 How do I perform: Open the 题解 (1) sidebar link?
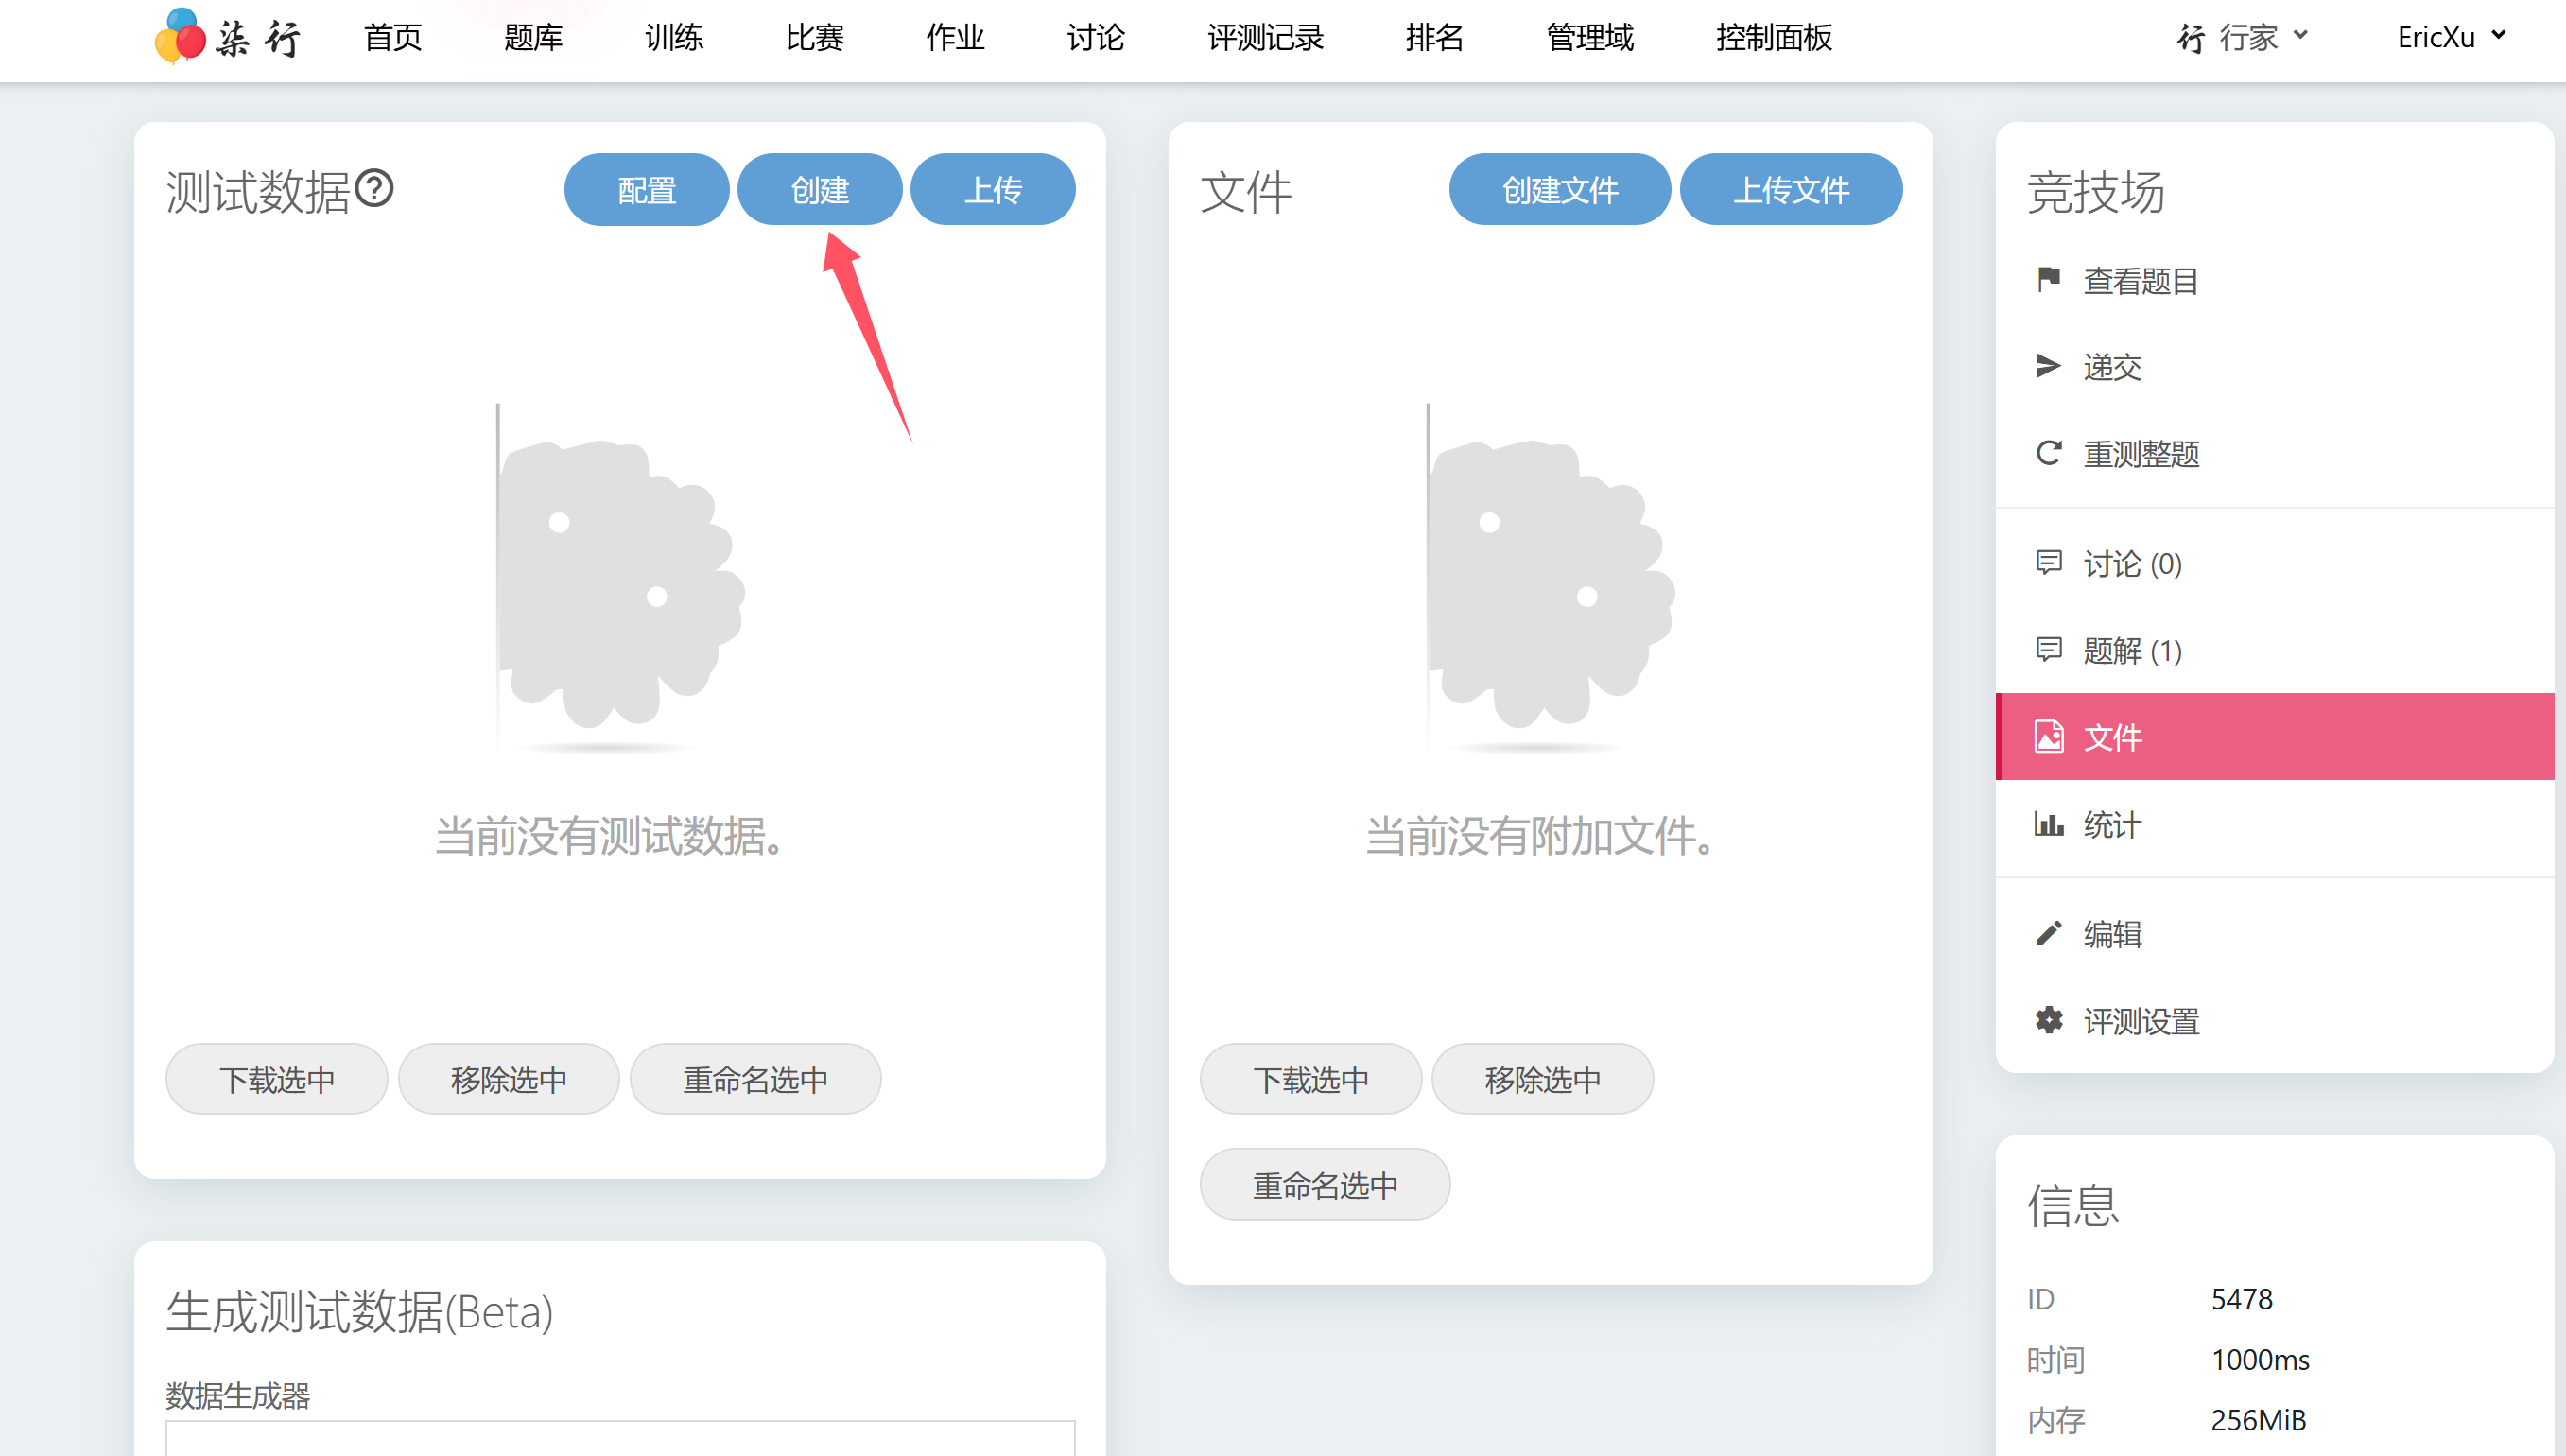[2132, 651]
